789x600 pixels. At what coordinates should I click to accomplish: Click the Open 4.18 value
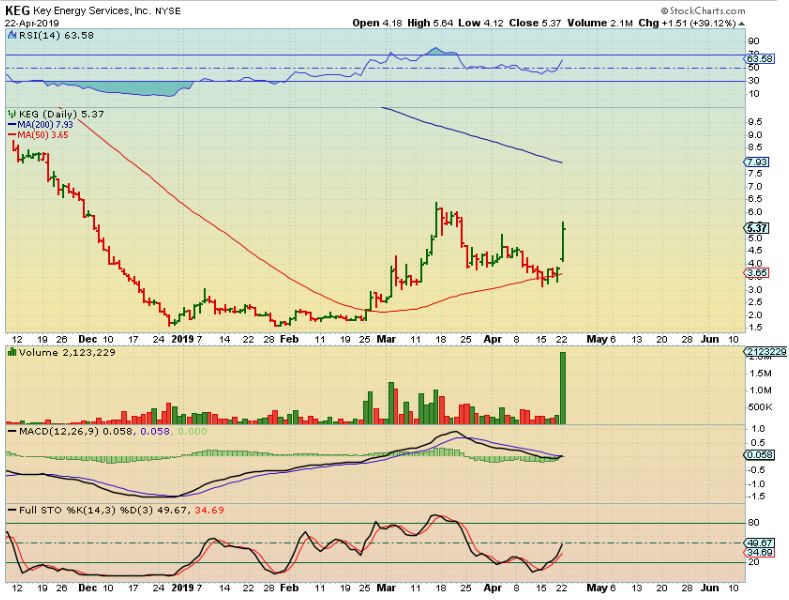377,23
